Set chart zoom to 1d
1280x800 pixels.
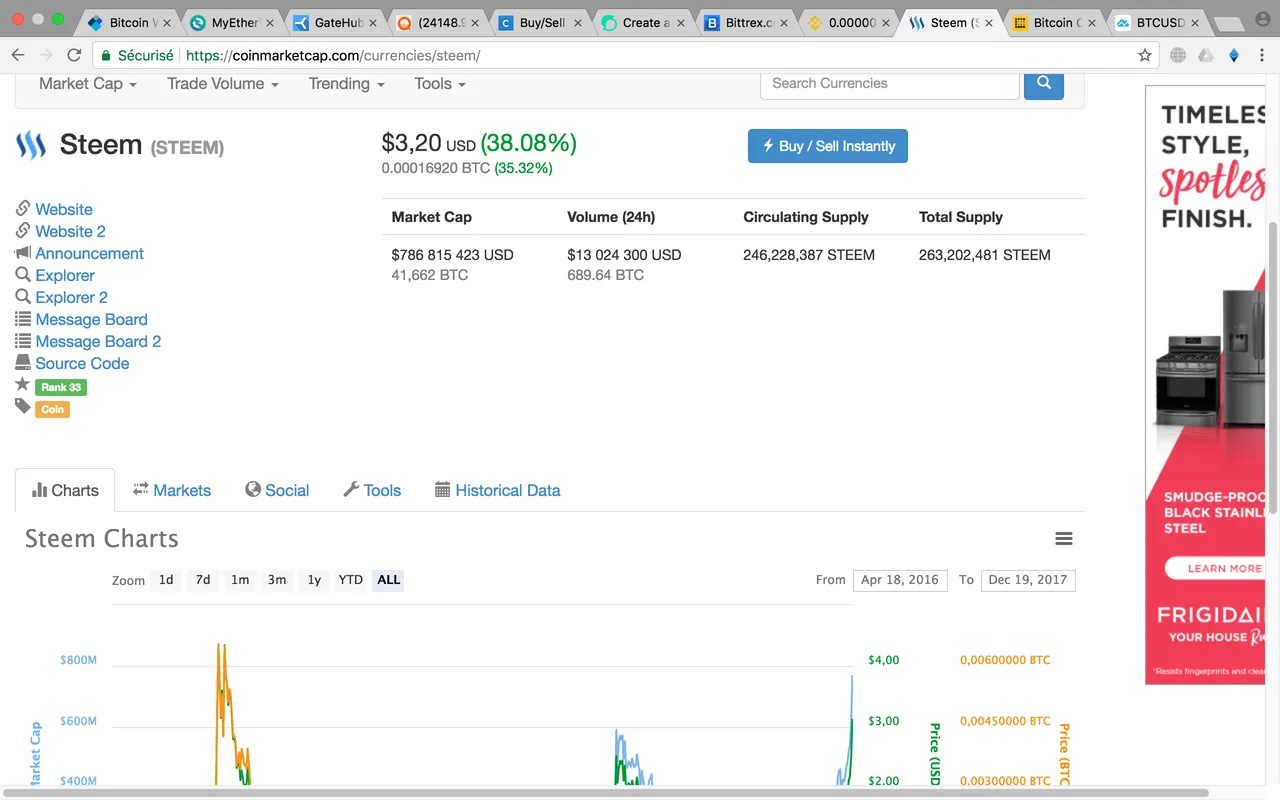[166, 580]
